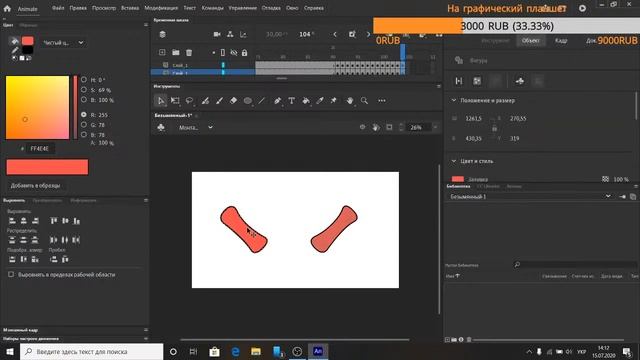The height and width of the screenshot is (360, 640).
Task: Open the color type dropdown
Action: pyautogui.click(x=64, y=42)
